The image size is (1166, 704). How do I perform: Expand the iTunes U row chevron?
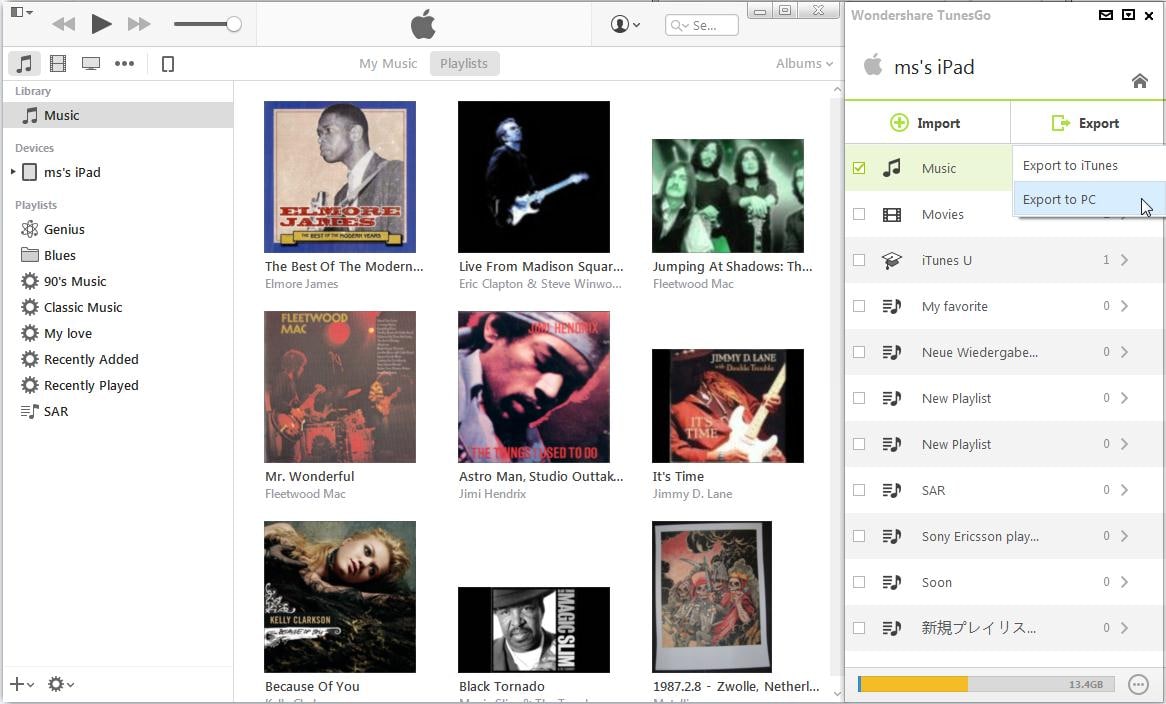pos(1124,260)
